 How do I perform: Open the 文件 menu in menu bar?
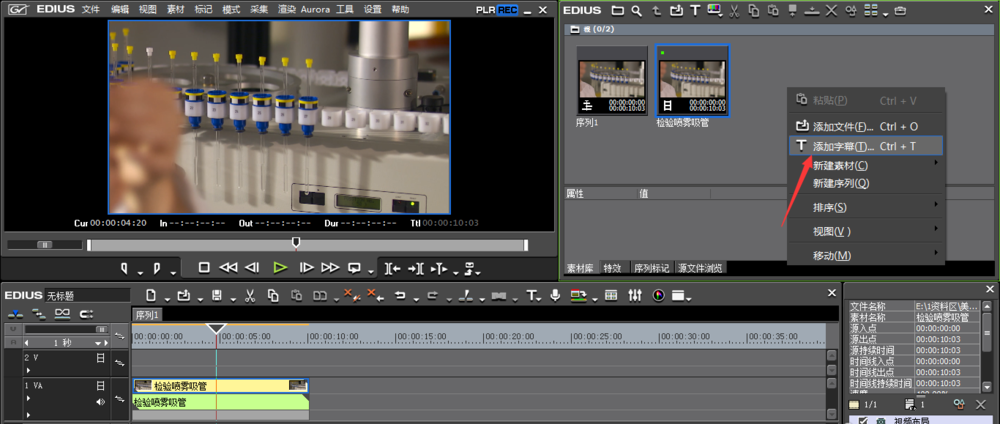(91, 10)
